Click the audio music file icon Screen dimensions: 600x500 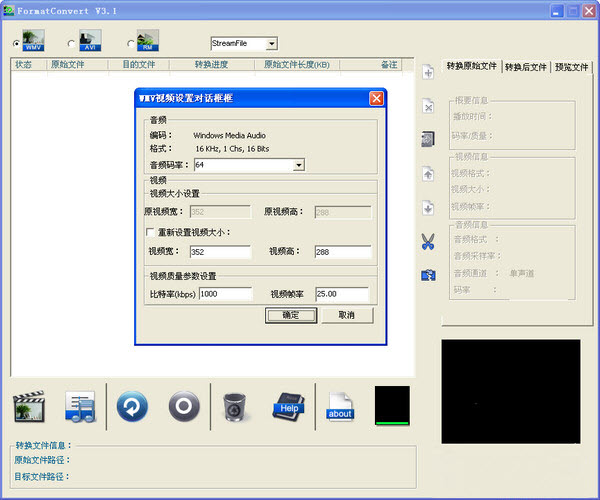pyautogui.click(x=80, y=406)
